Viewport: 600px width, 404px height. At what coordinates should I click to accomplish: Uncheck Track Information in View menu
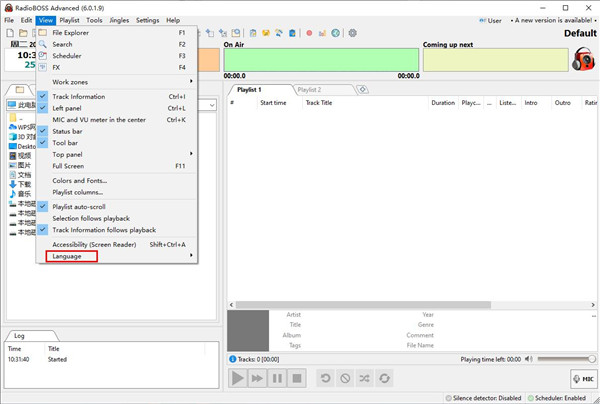point(78,96)
